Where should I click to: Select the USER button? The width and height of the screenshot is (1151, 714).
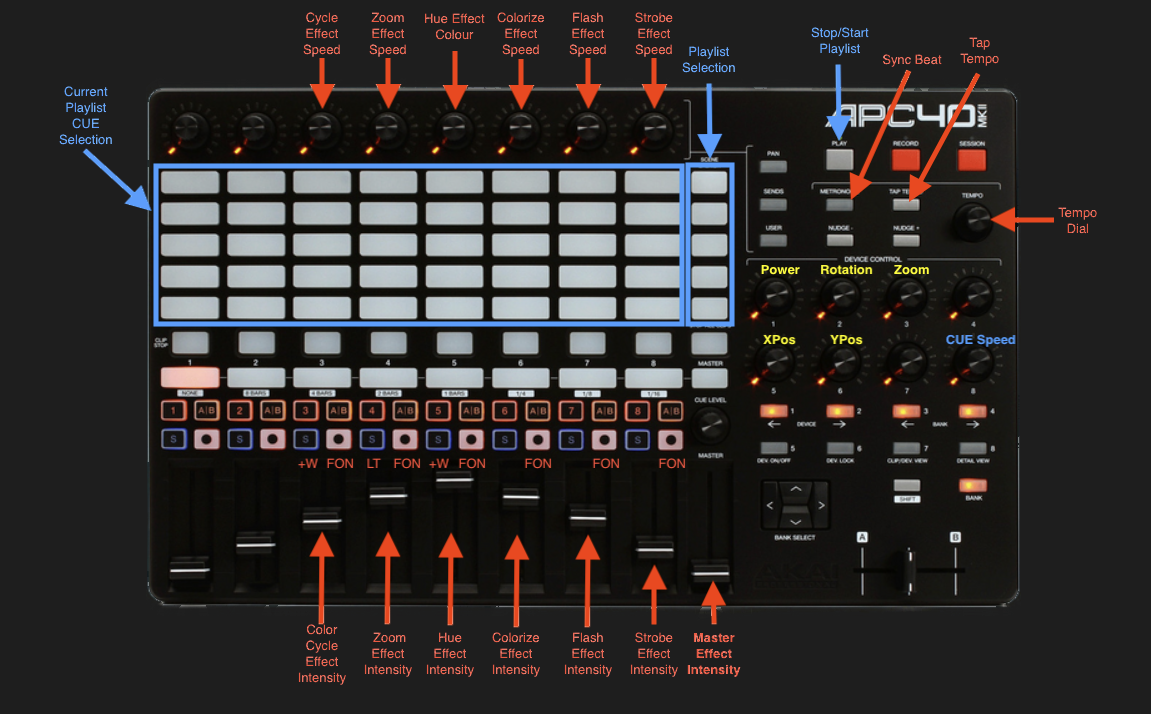click(x=773, y=240)
